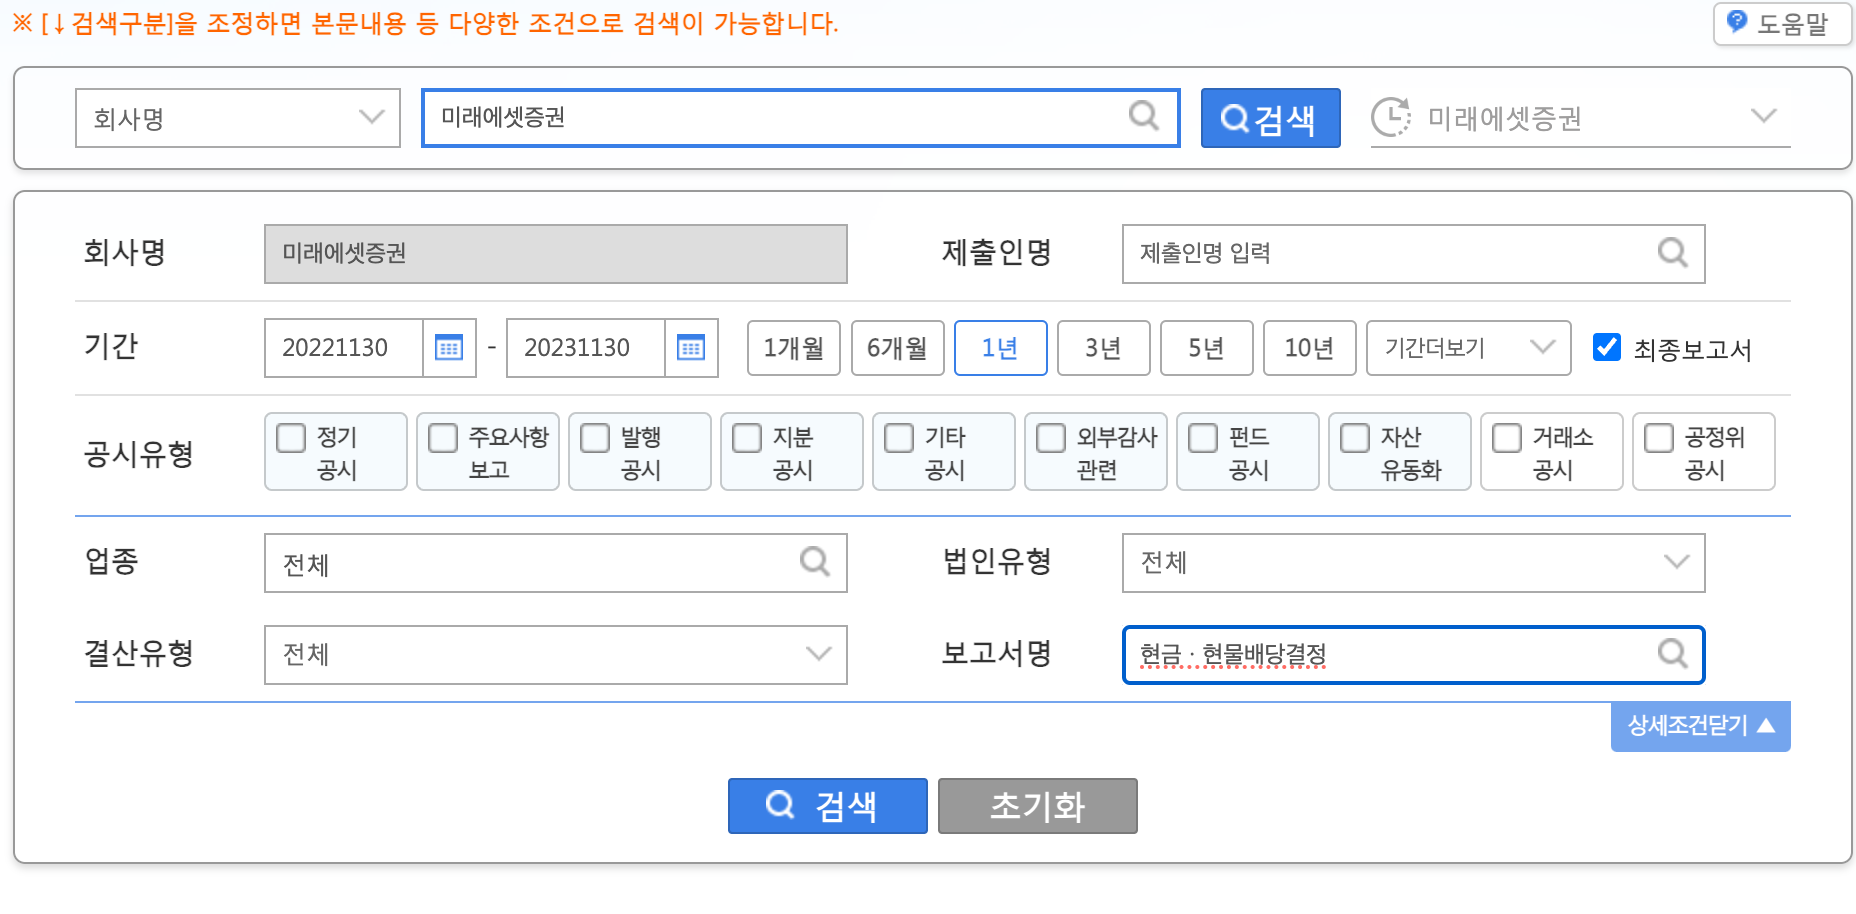Select the 1년 period button
This screenshot has width=1856, height=914.
[1000, 348]
